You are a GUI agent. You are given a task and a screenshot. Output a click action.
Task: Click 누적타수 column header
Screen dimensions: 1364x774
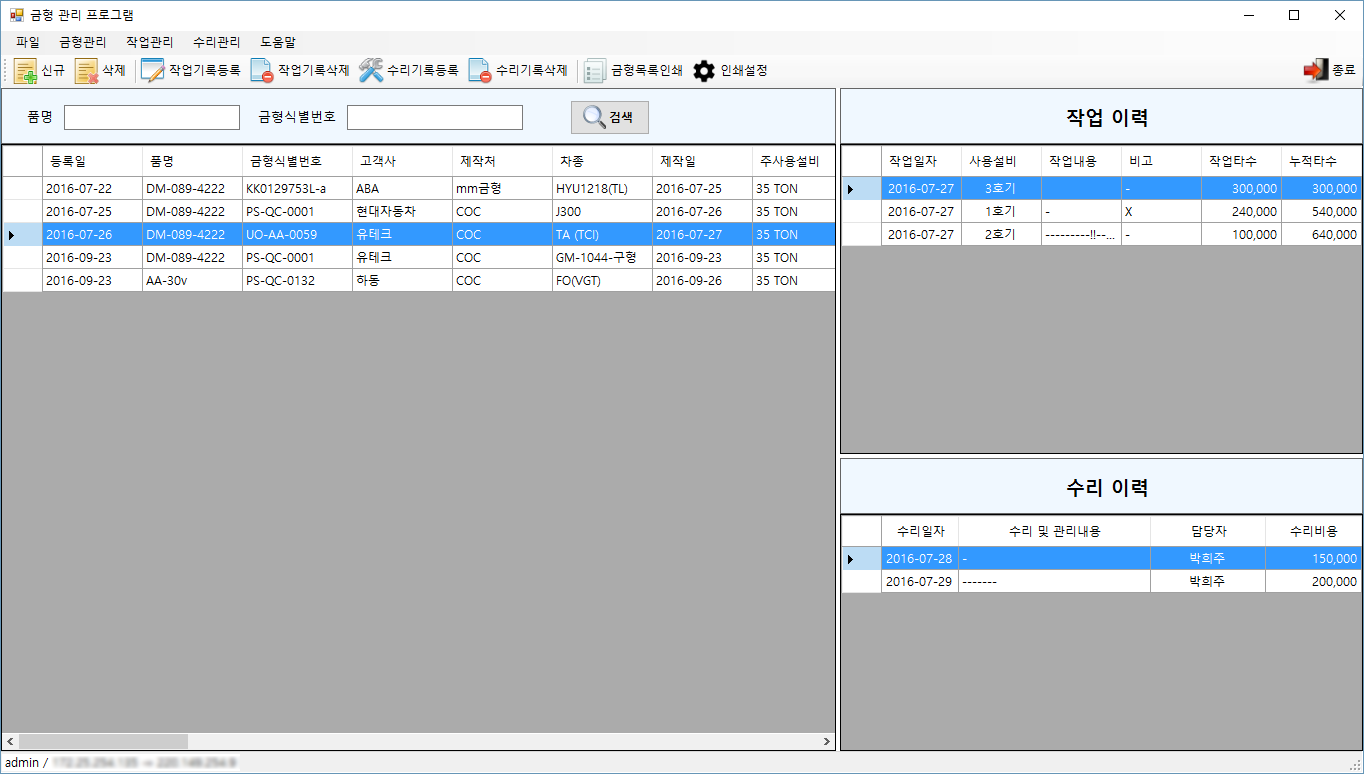click(x=1321, y=161)
